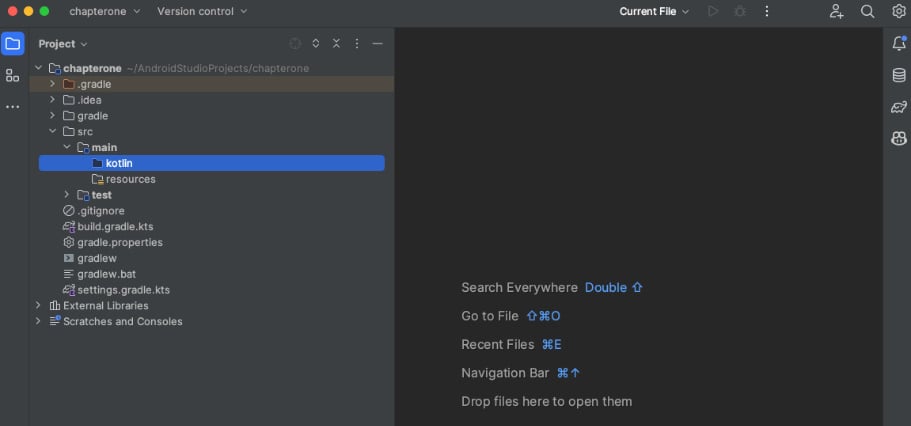Viewport: 911px width, 426px height.
Task: Open the GitHub Copilot tool icon
Action: click(899, 138)
